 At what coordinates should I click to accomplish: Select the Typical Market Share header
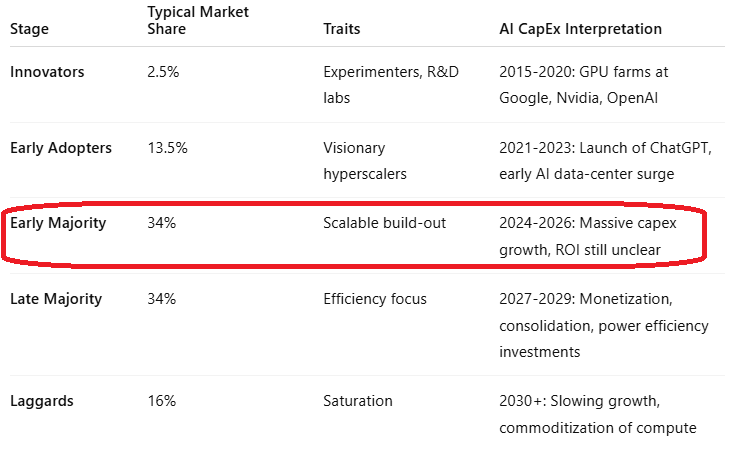[x=197, y=21]
